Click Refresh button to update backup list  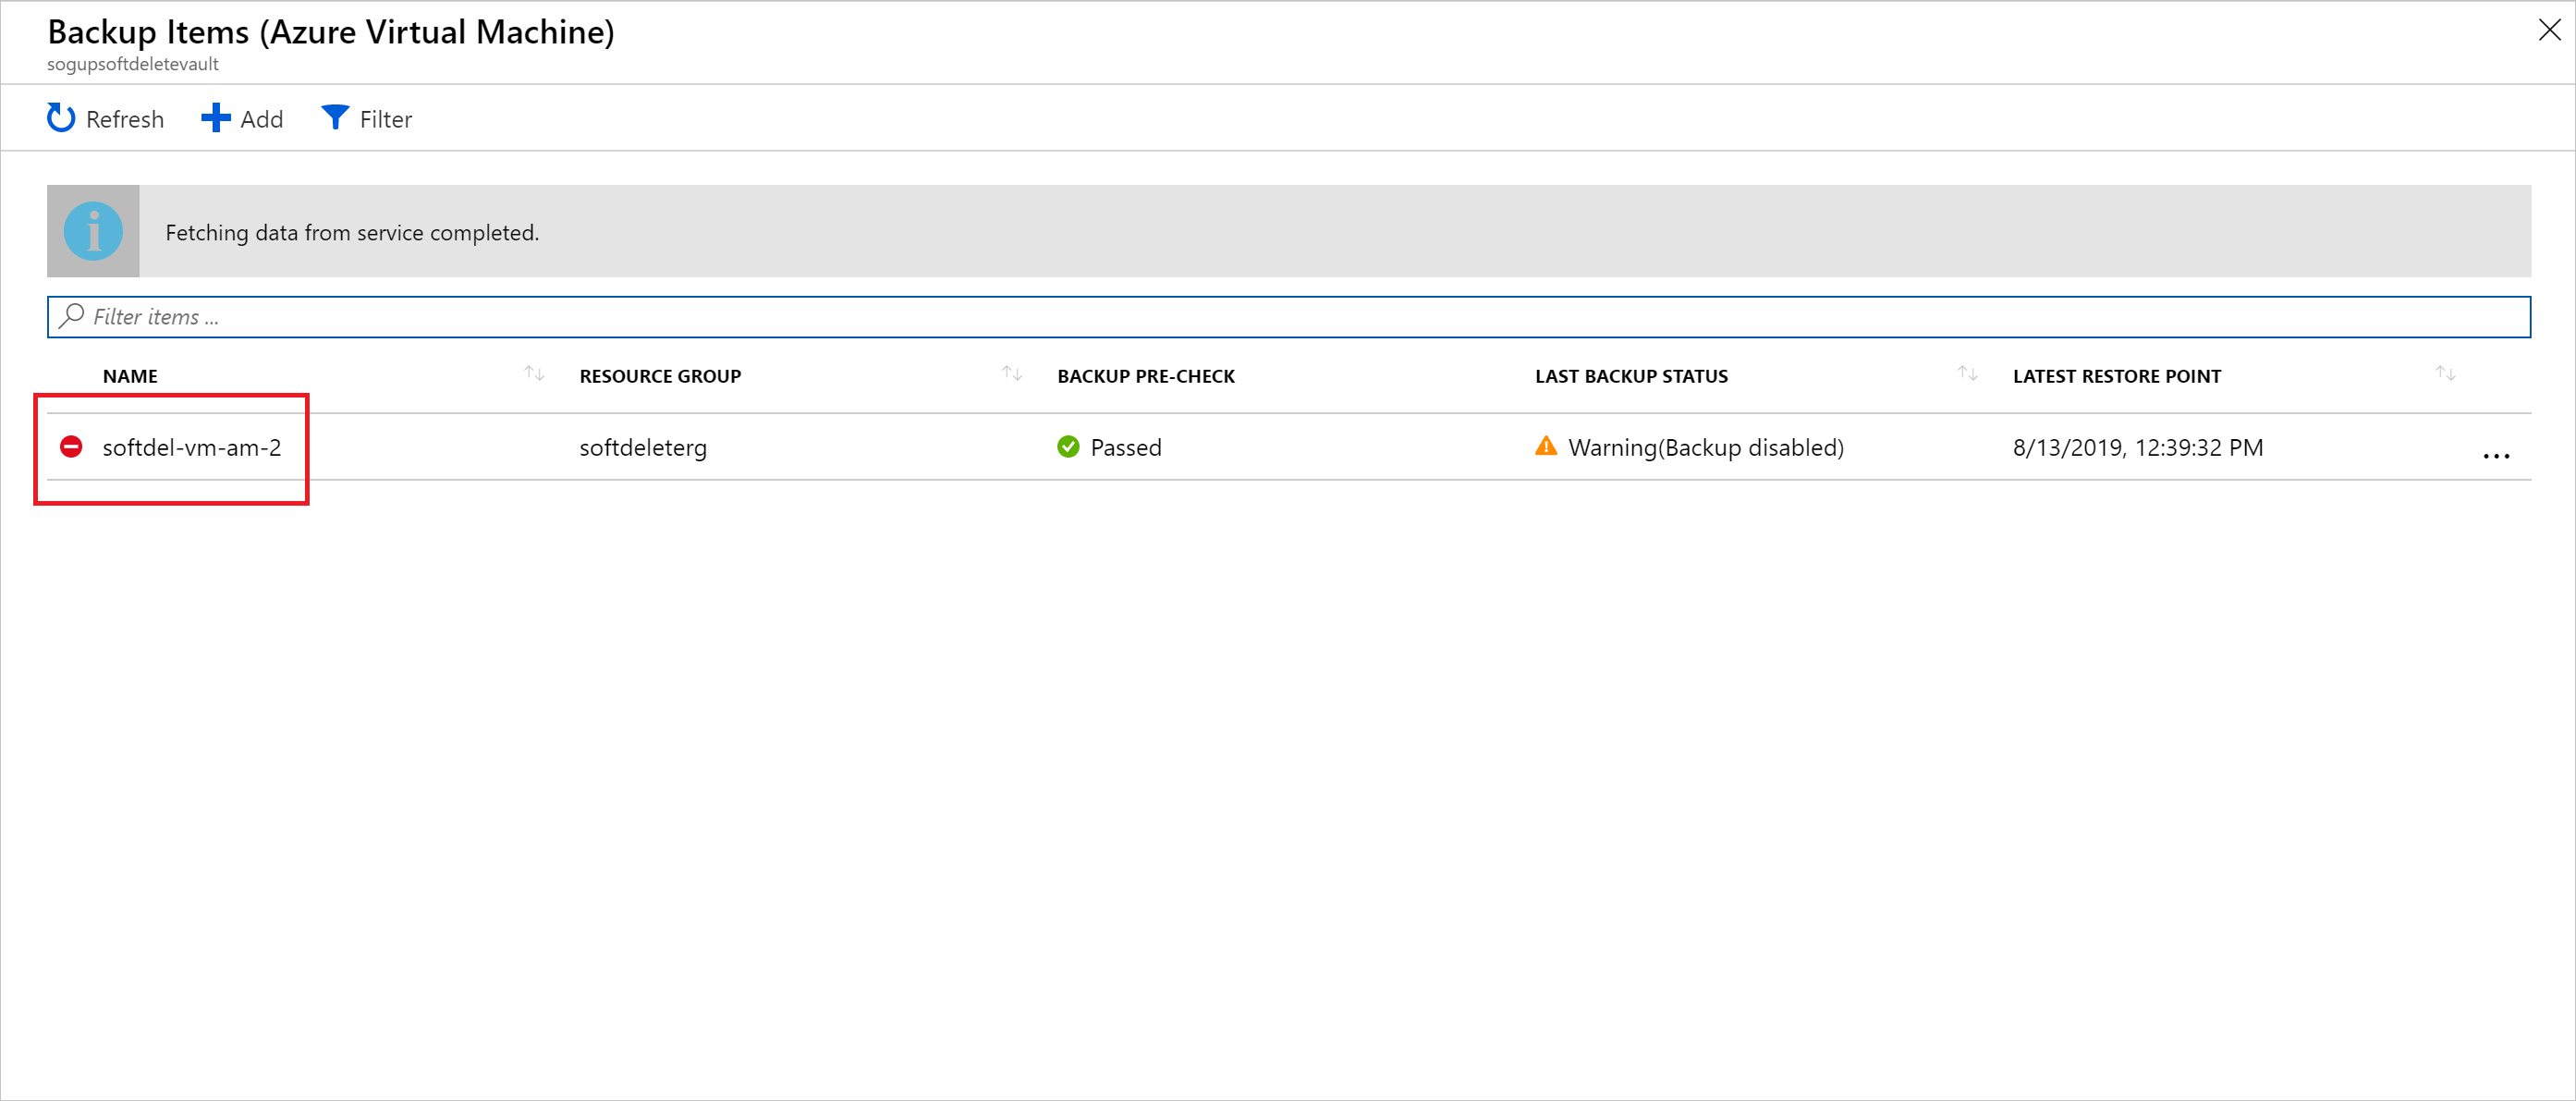105,116
